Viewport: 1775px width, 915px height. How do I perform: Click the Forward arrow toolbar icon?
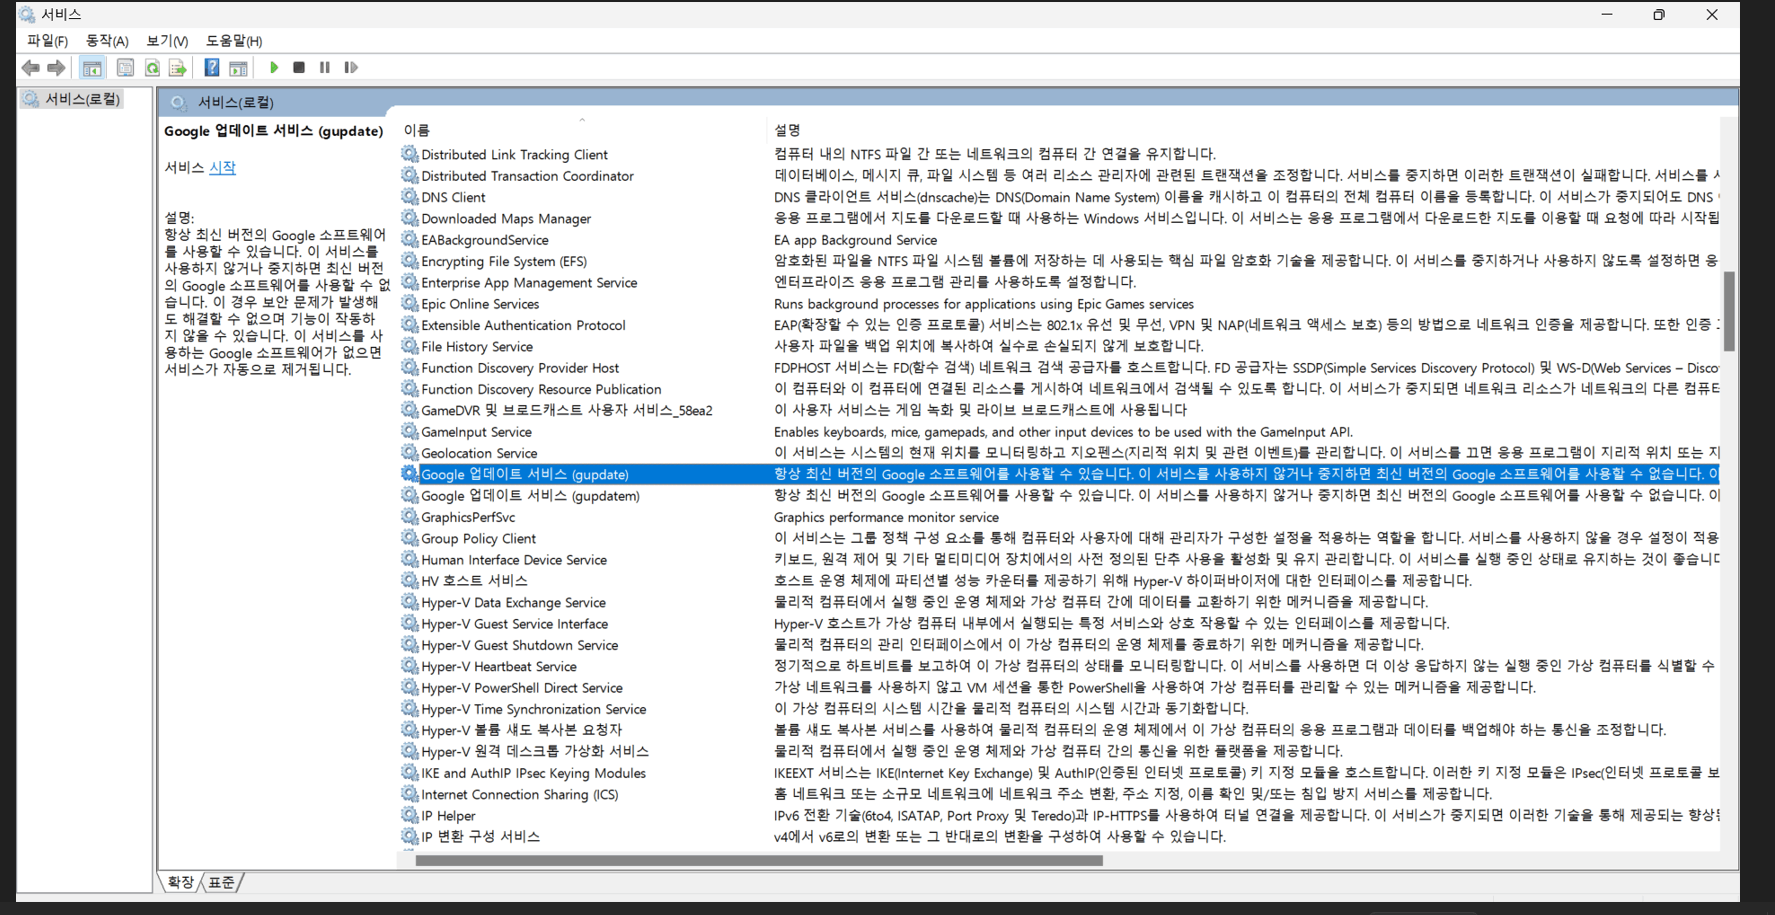[57, 68]
